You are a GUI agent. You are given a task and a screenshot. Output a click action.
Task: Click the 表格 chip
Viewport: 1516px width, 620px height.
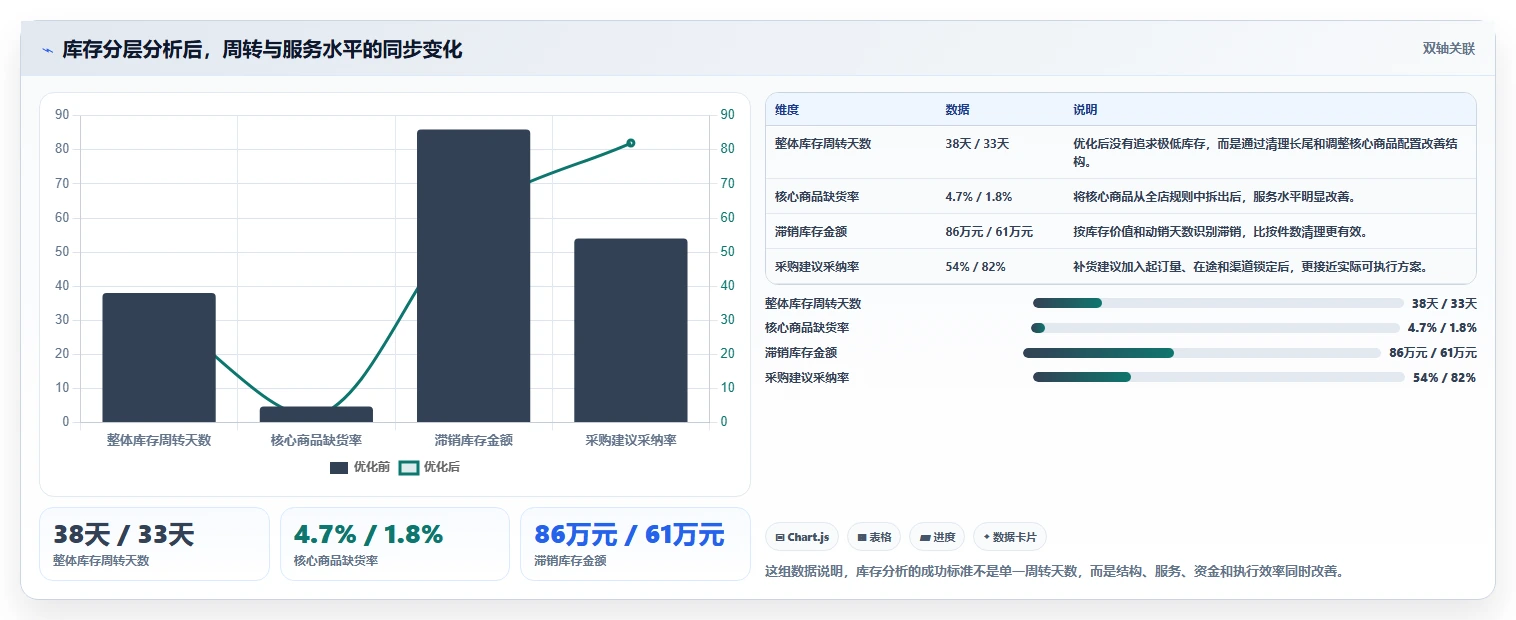point(874,537)
